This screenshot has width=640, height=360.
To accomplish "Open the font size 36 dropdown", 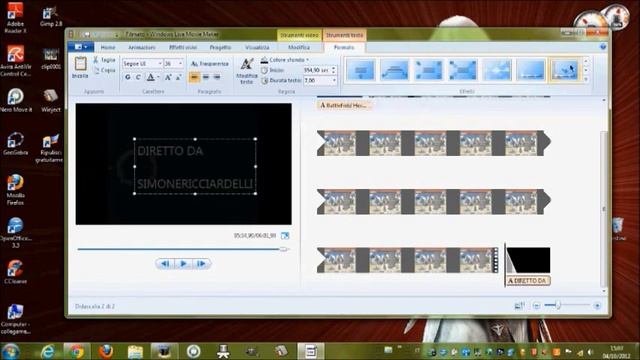I will (x=180, y=64).
